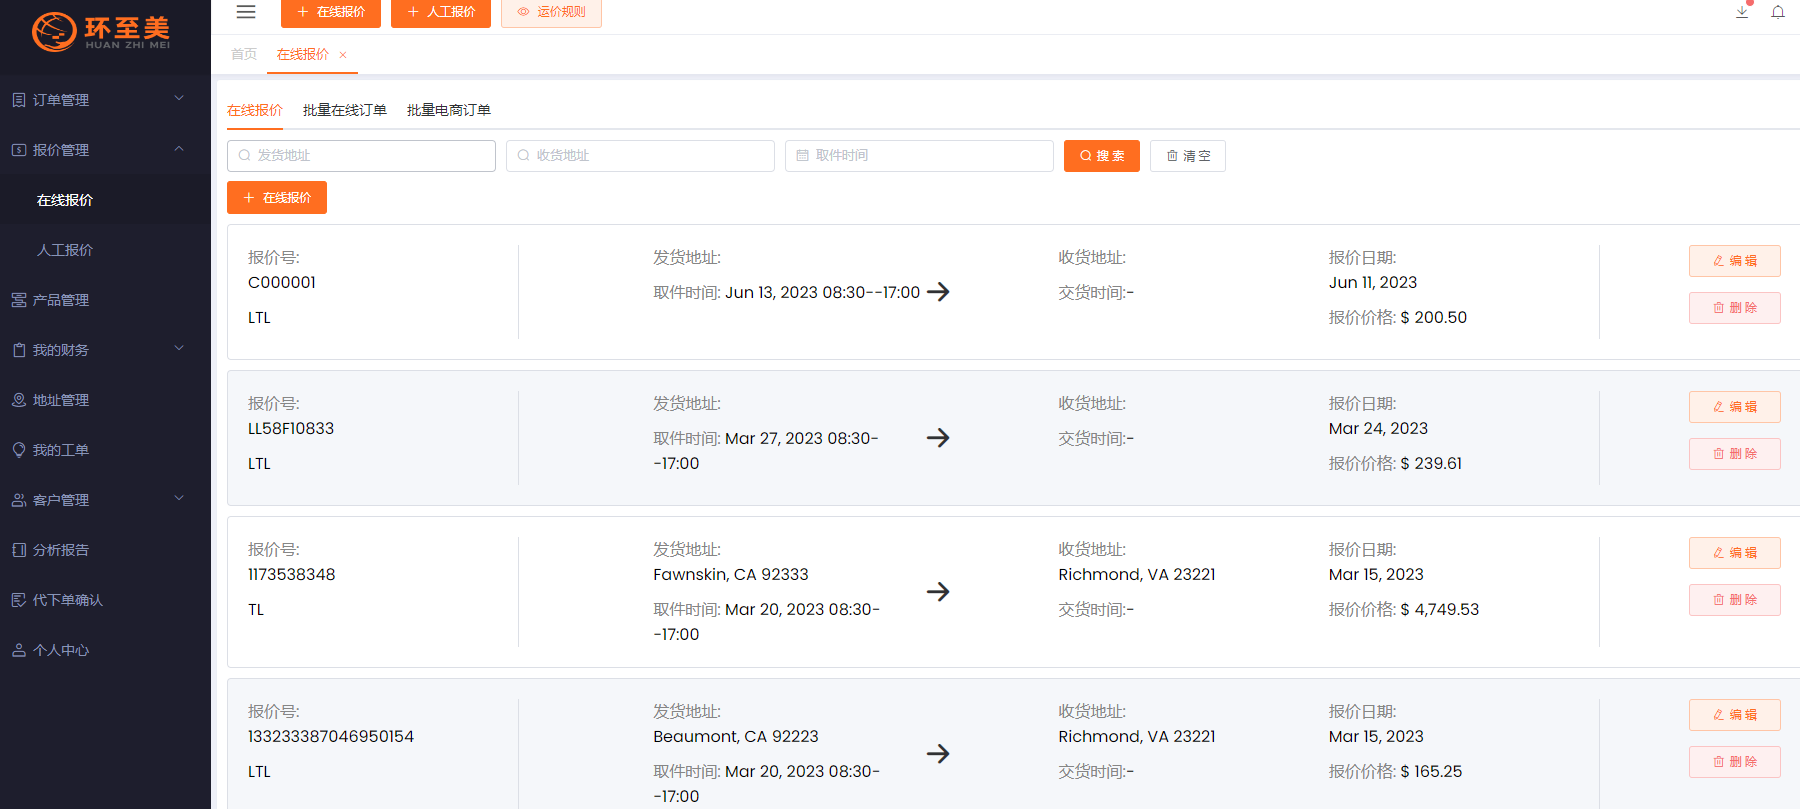1800x809 pixels.
Task: Expand the 我的财务 sidebar menu
Action: (x=100, y=350)
